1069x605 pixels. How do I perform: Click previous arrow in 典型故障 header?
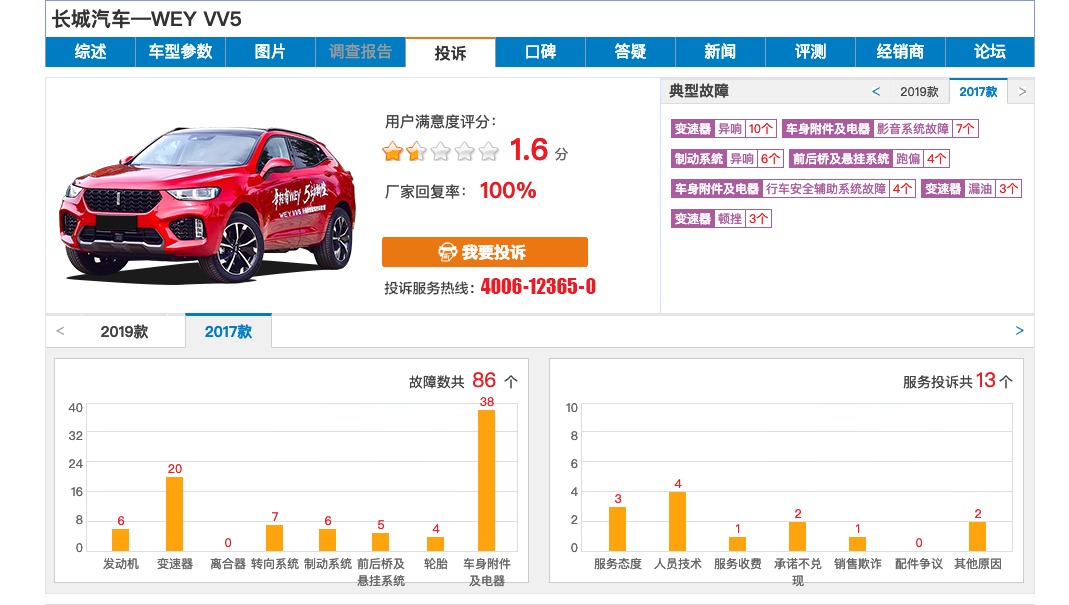(876, 91)
